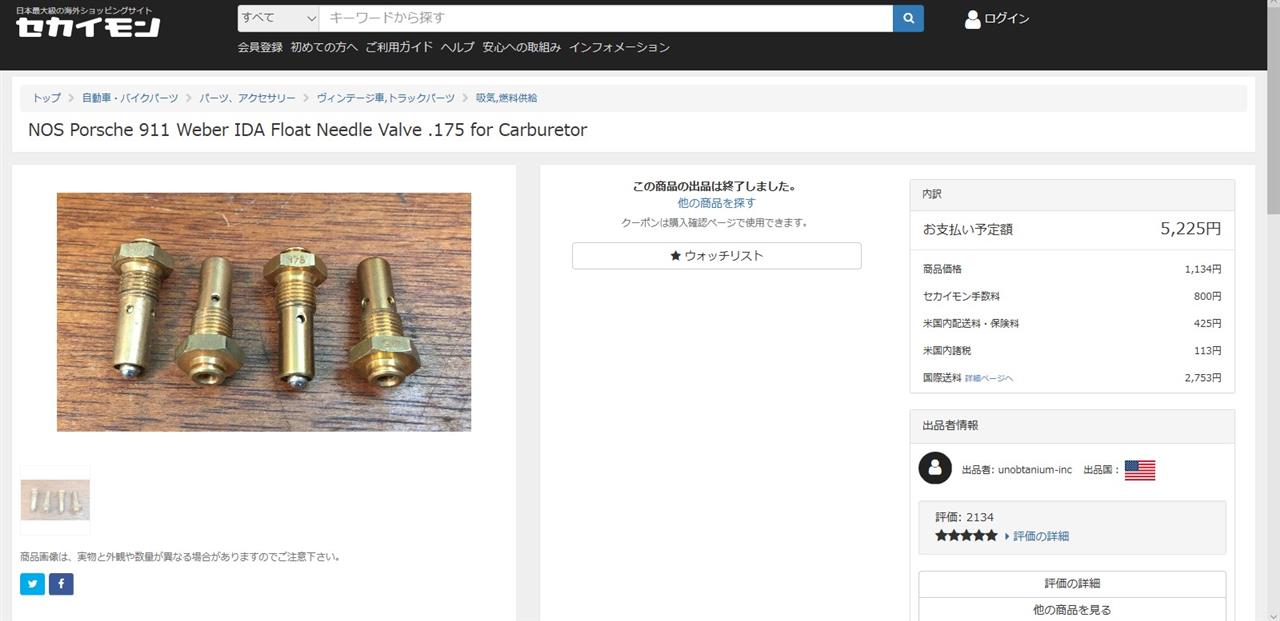1280x621 pixels.
Task: Go to パーツ、アクセサリー breadcrumb
Action: point(248,98)
